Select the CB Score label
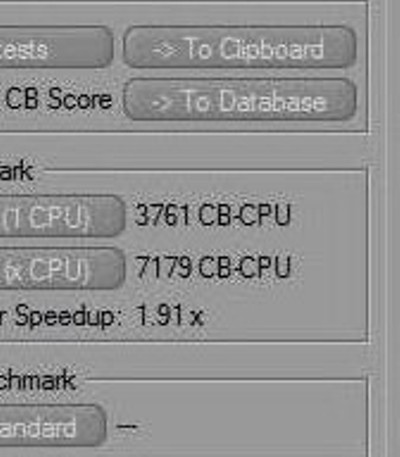400x457 pixels. [x=59, y=99]
